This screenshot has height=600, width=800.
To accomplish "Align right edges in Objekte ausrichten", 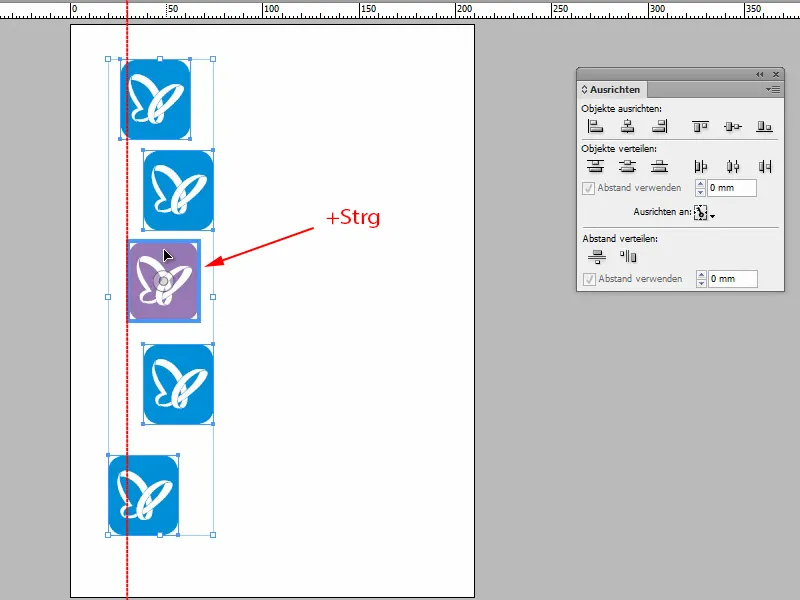I will click(x=660, y=126).
